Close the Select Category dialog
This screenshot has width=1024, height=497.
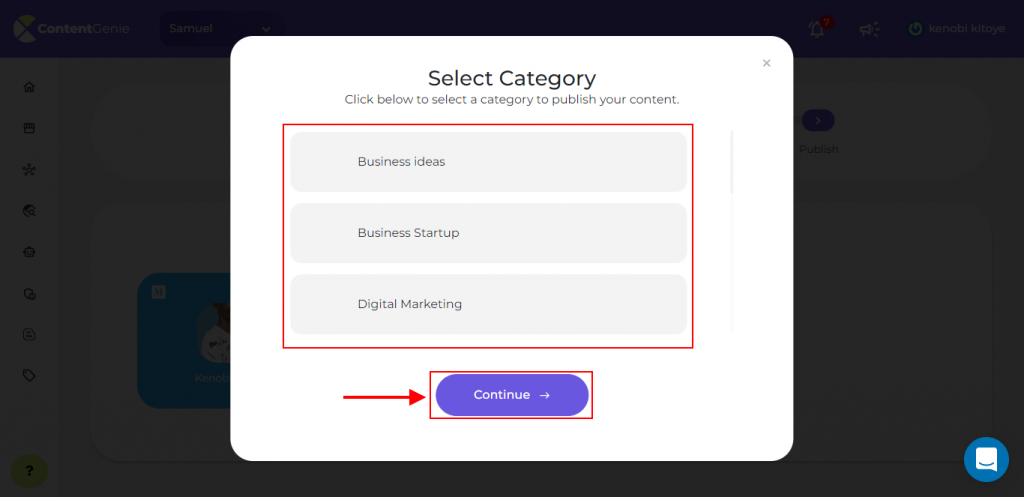pos(767,63)
